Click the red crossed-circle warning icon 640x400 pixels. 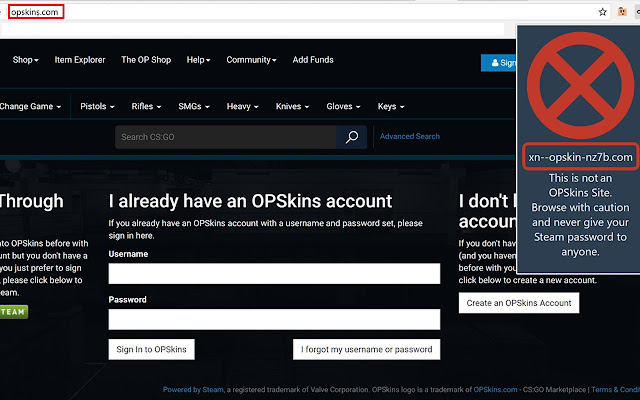point(580,85)
